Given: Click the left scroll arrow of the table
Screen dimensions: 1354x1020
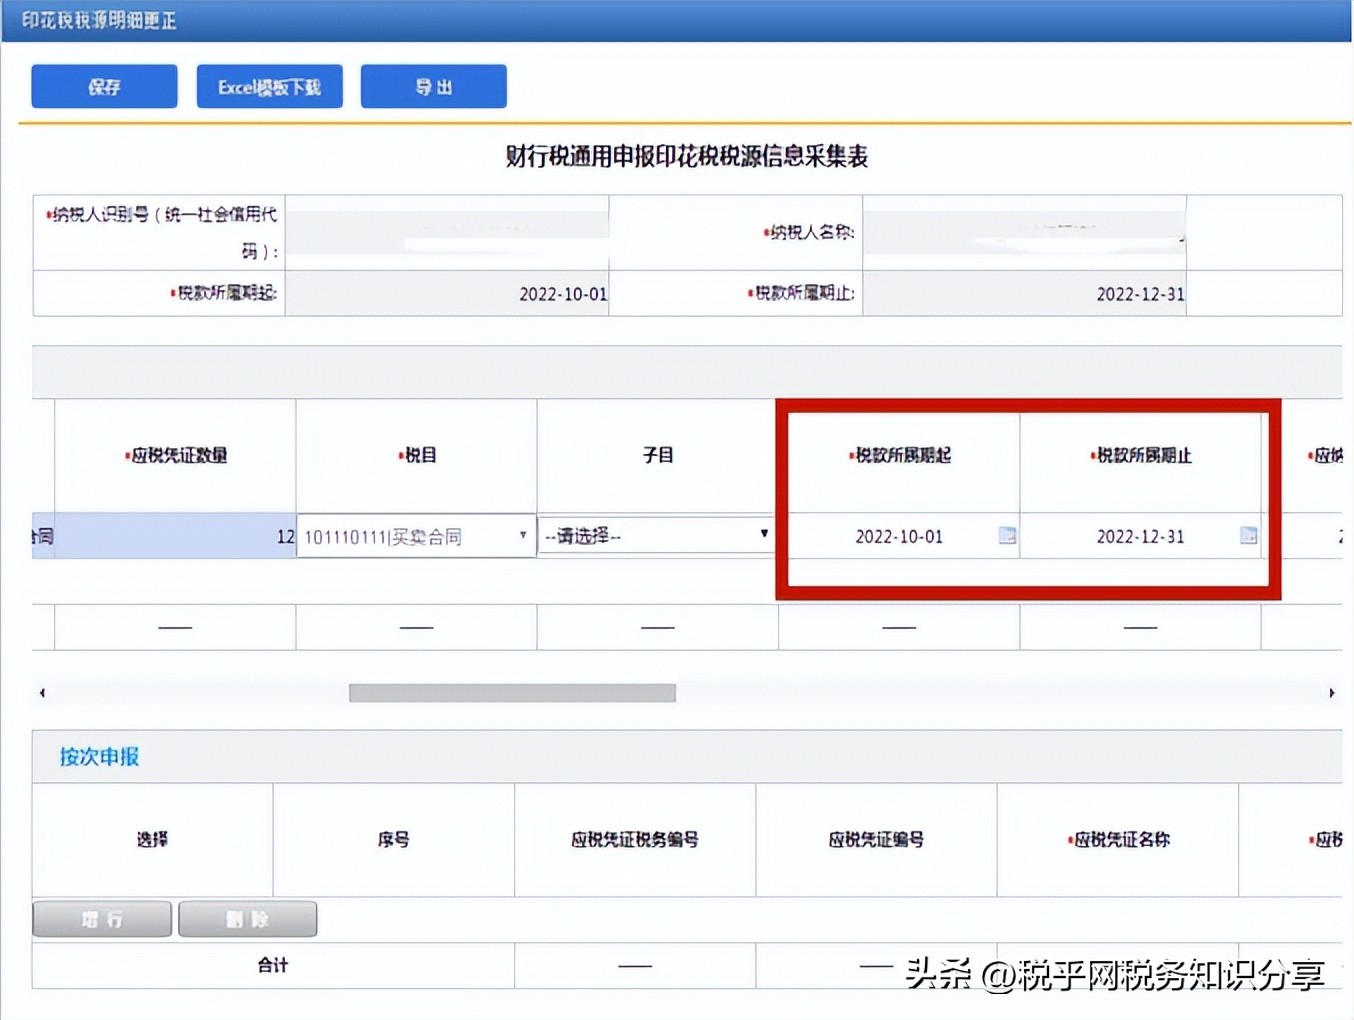Looking at the screenshot, I should [x=42, y=692].
